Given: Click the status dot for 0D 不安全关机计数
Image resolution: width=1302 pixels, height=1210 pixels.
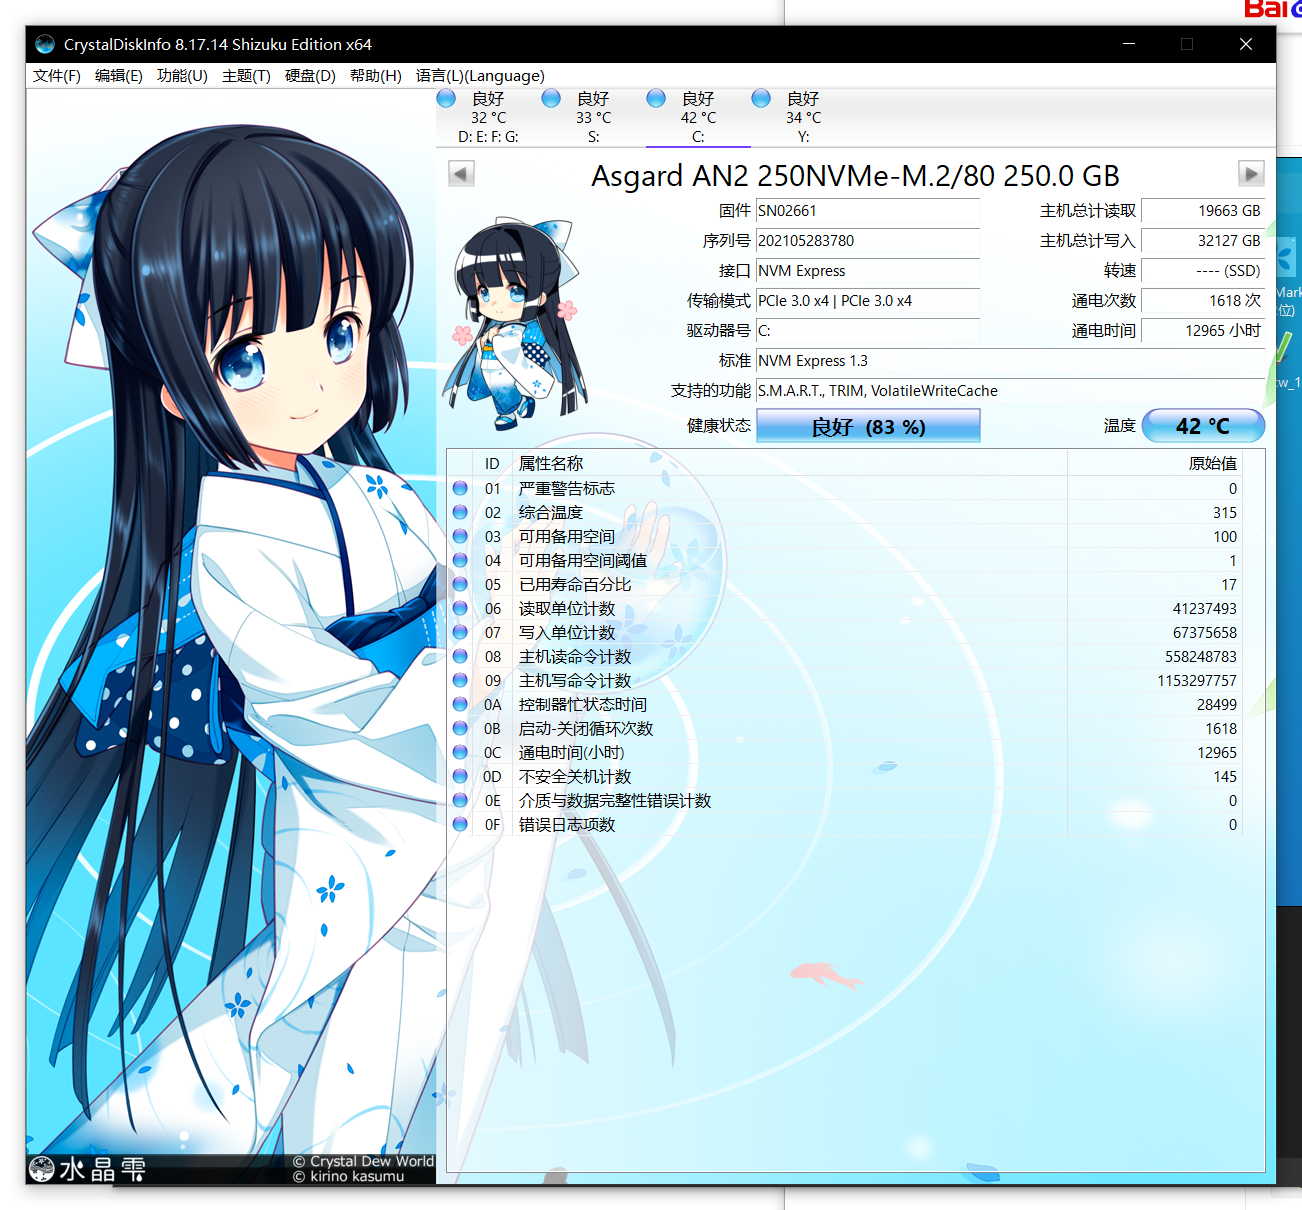Looking at the screenshot, I should 460,776.
